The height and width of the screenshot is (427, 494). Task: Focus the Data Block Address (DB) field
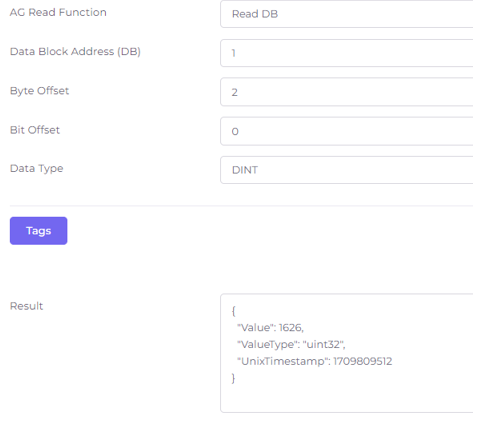[347, 53]
